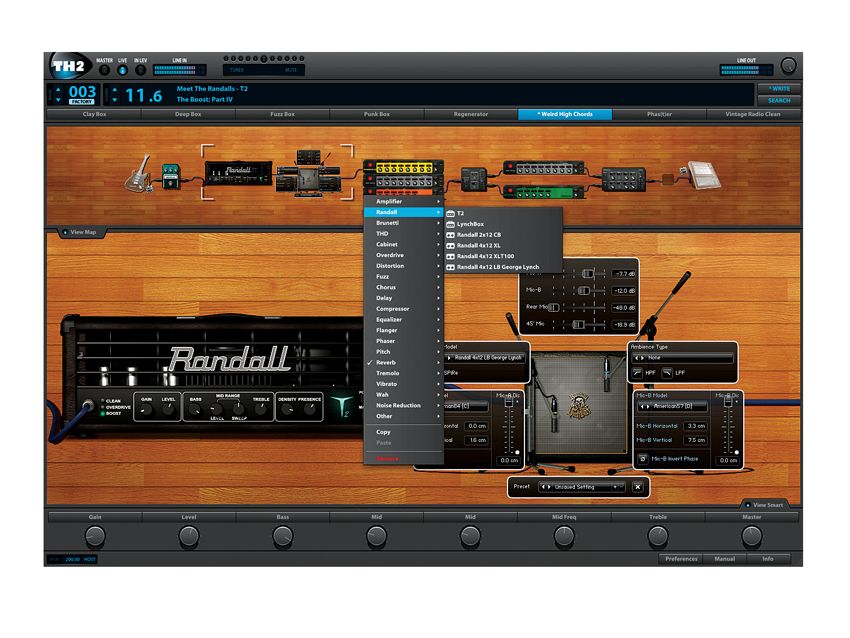Select the mixer module in signal chain
The height and width of the screenshot is (638, 850).
(x=623, y=179)
